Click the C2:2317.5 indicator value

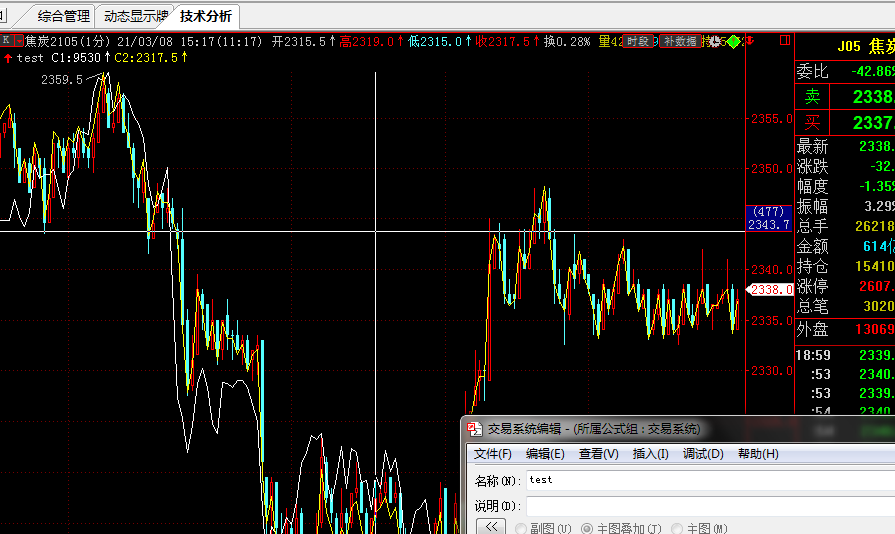147,58
